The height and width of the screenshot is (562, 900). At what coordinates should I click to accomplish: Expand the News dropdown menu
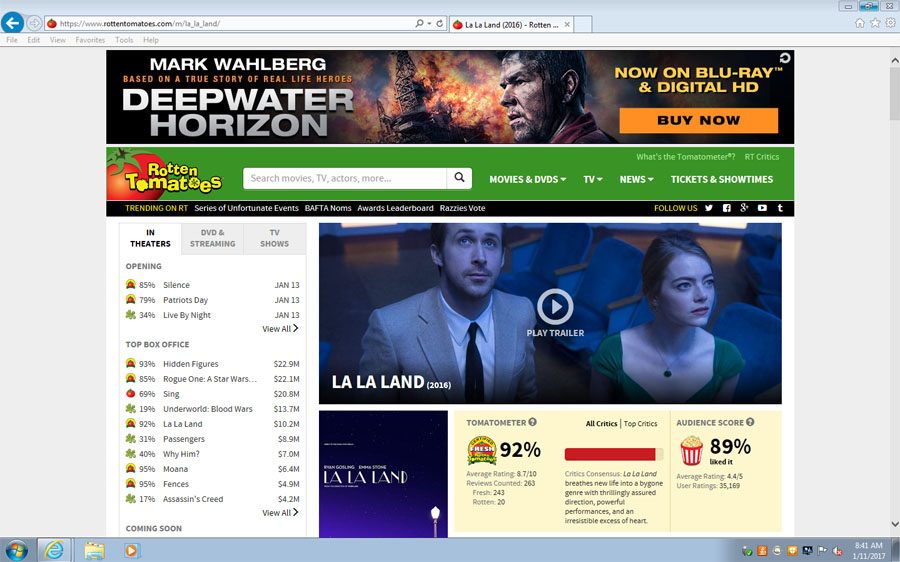[x=637, y=179]
